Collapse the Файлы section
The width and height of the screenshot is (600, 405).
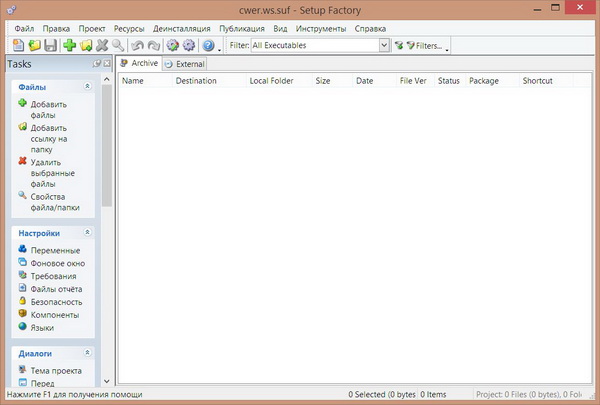pyautogui.click(x=88, y=87)
